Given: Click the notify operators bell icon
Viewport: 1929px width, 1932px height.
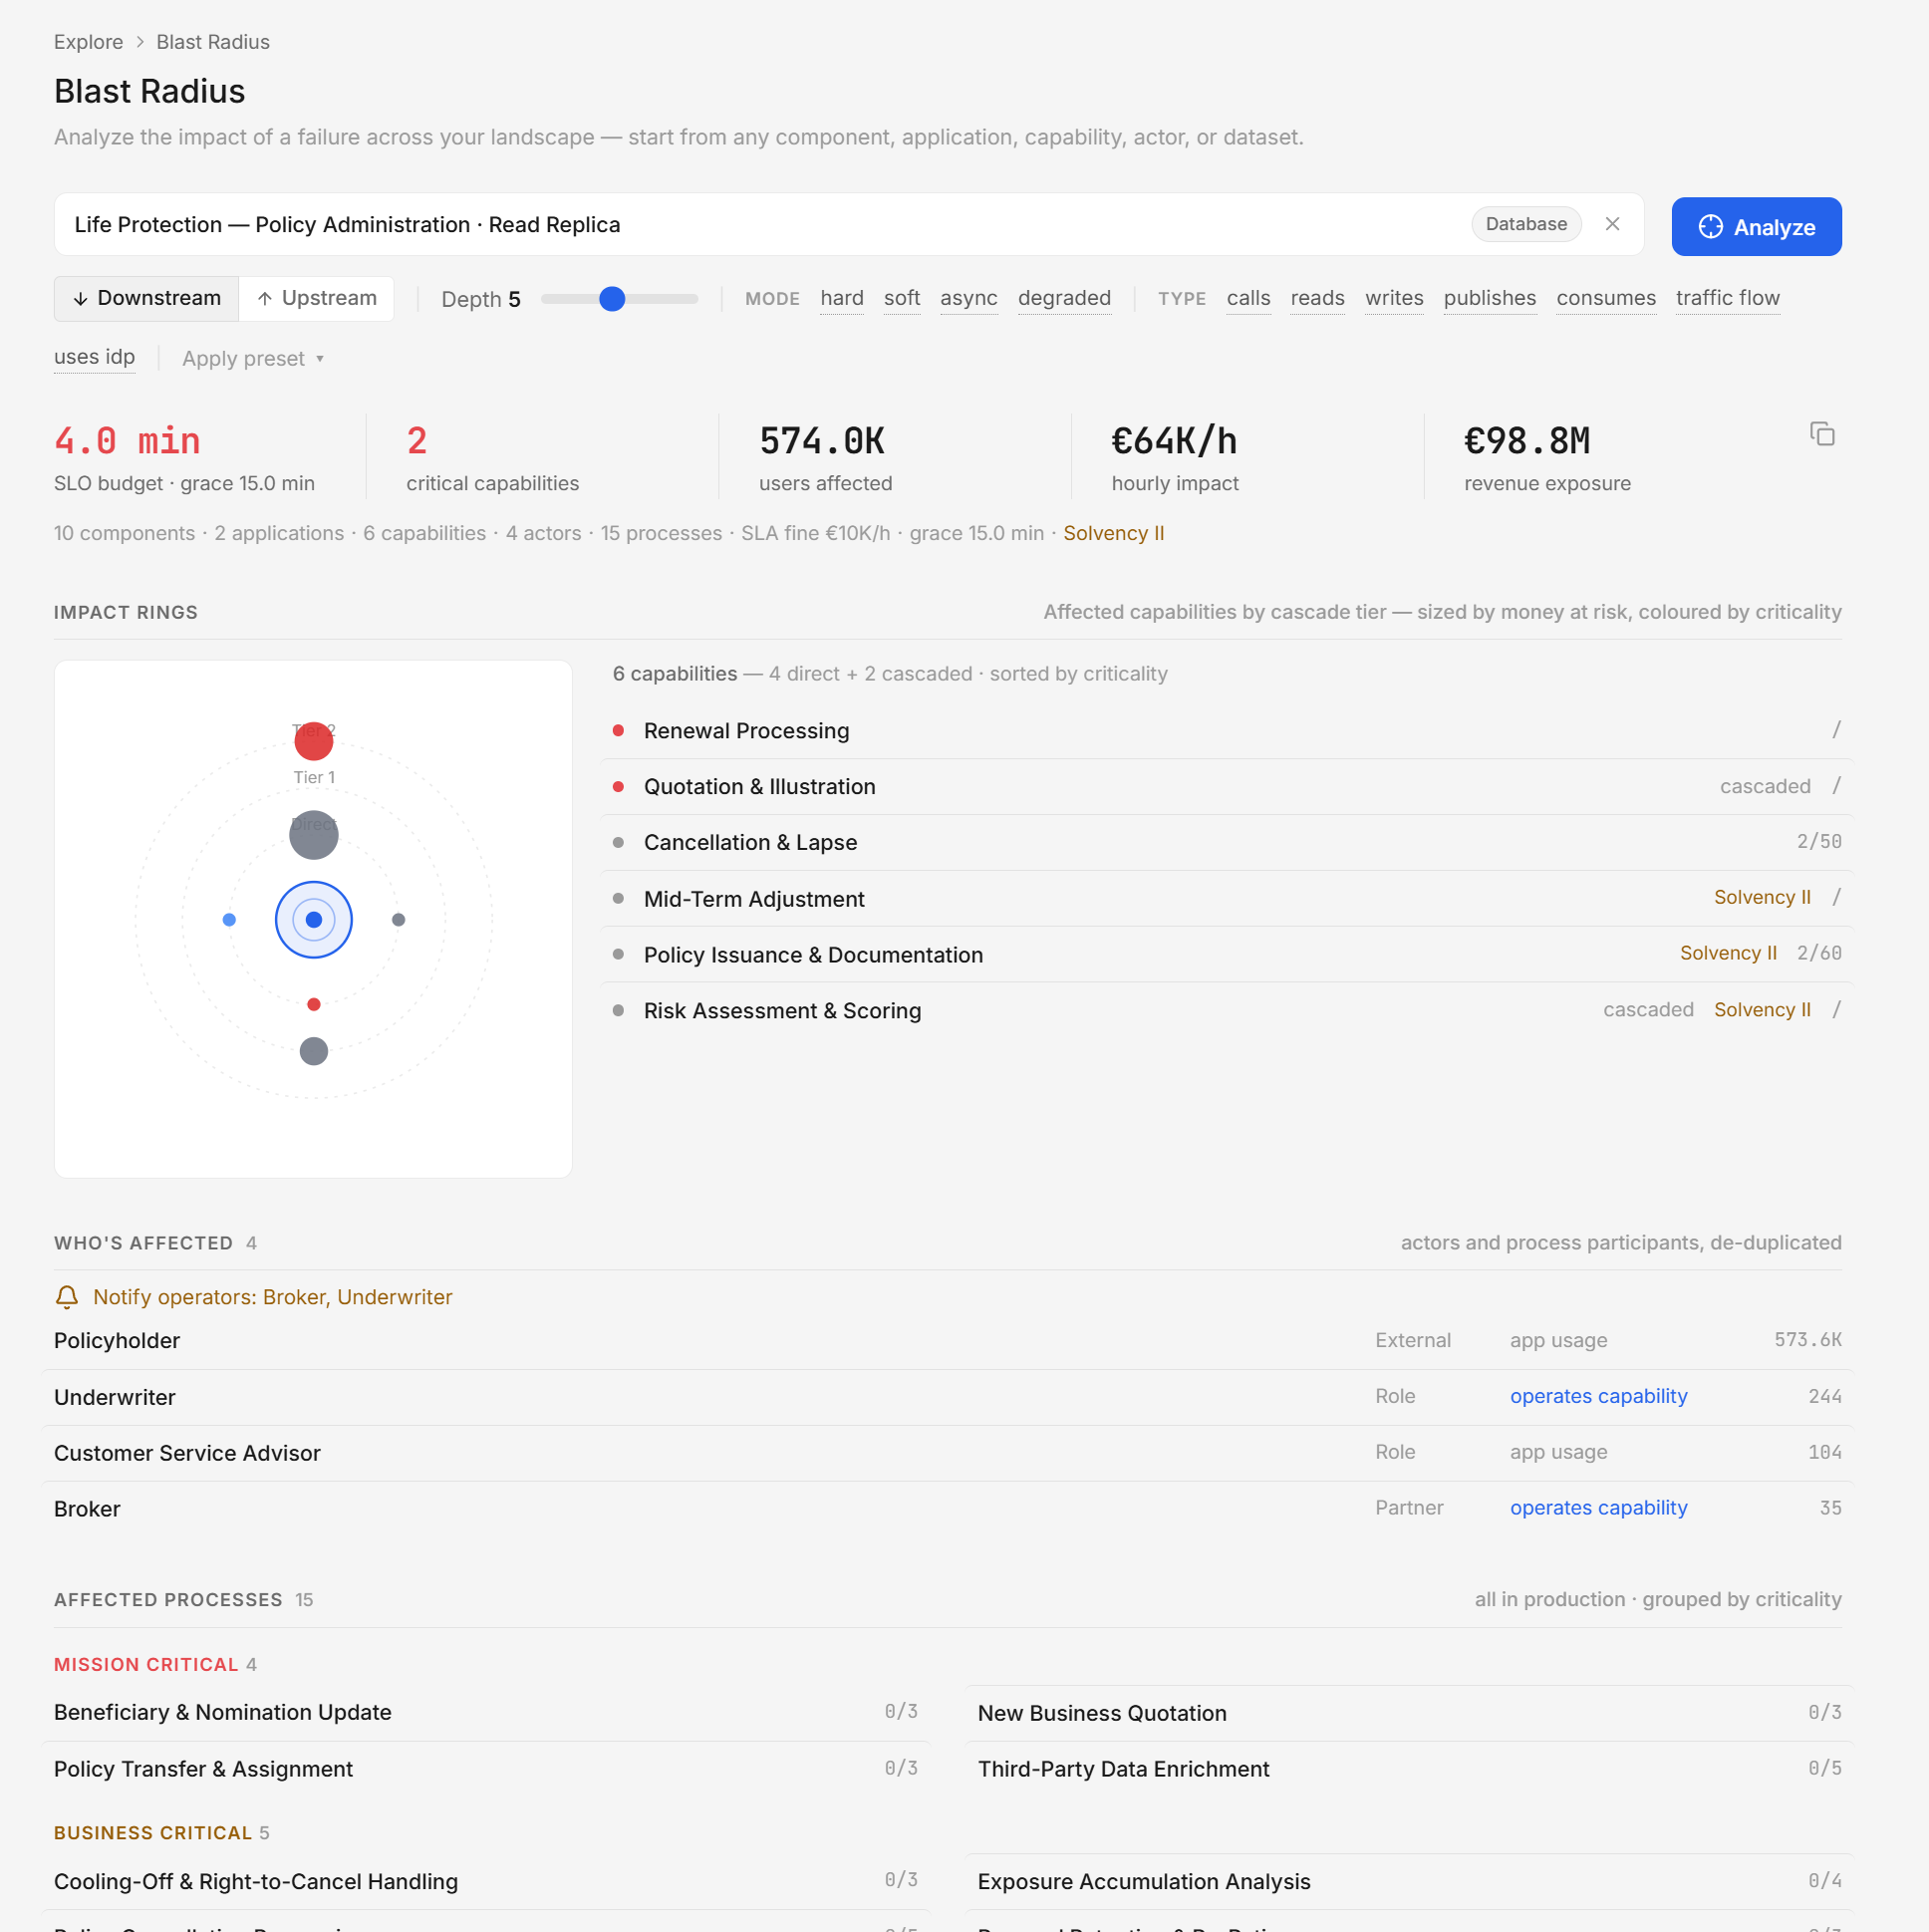Looking at the screenshot, I should click(x=67, y=1297).
